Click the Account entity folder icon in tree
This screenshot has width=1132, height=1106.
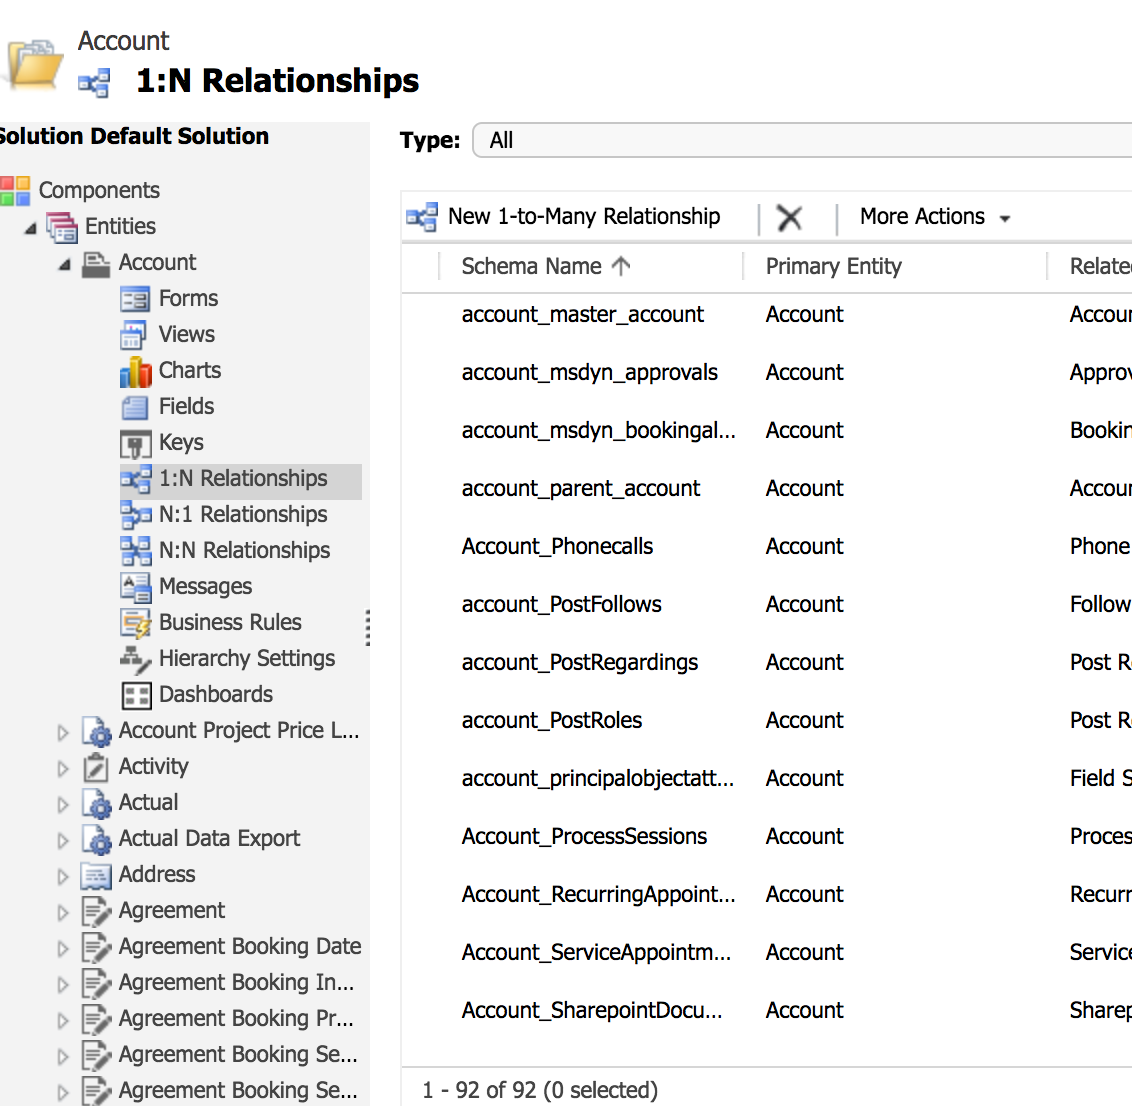click(95, 264)
